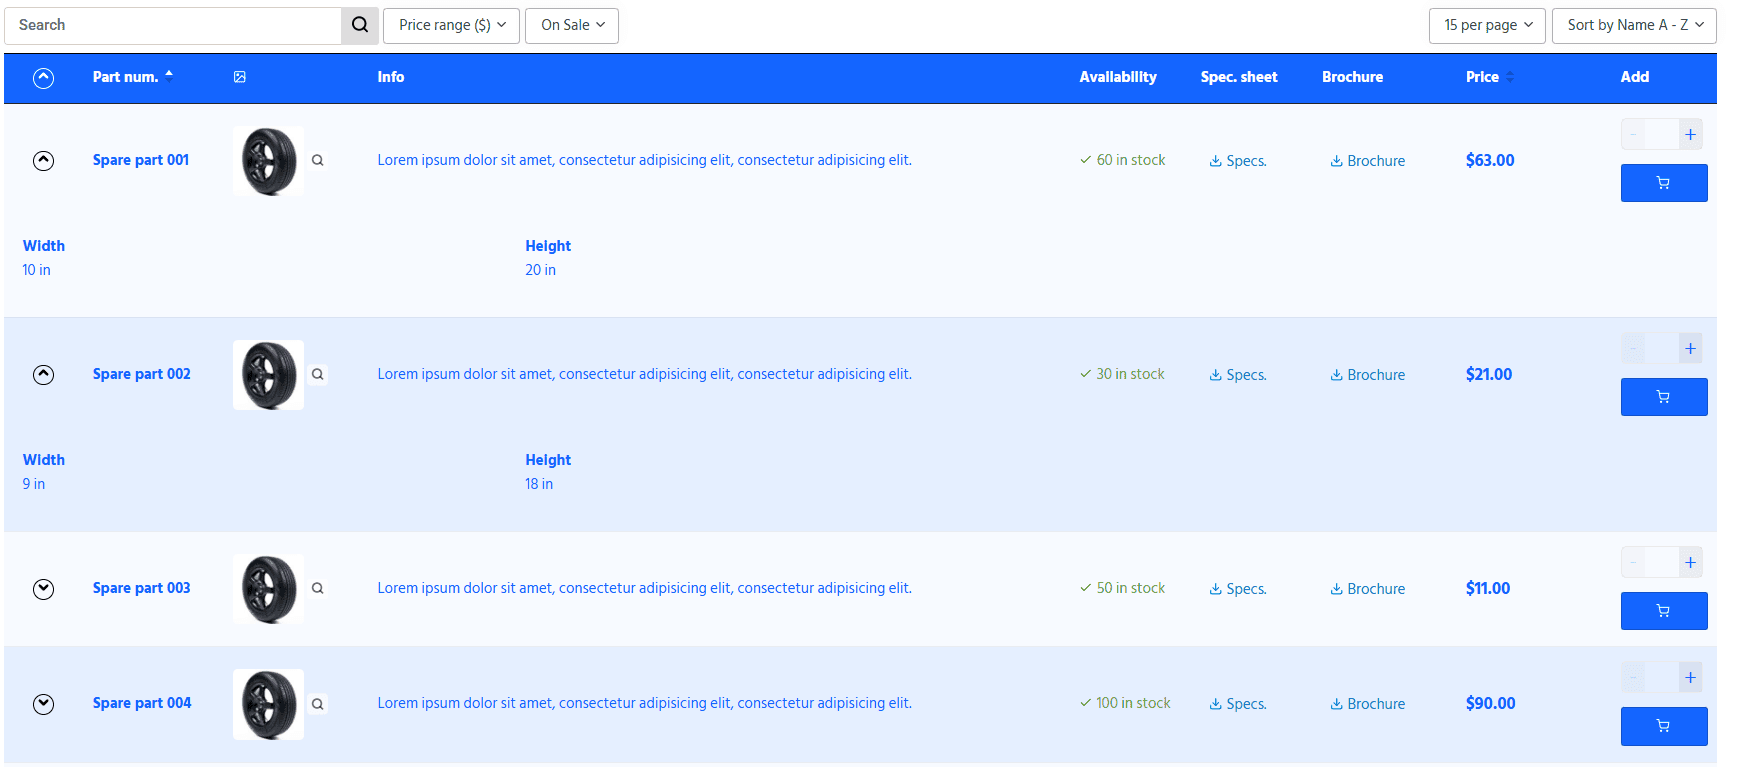Toggle all rows with header chevron
1737x767 pixels.
[43, 78]
